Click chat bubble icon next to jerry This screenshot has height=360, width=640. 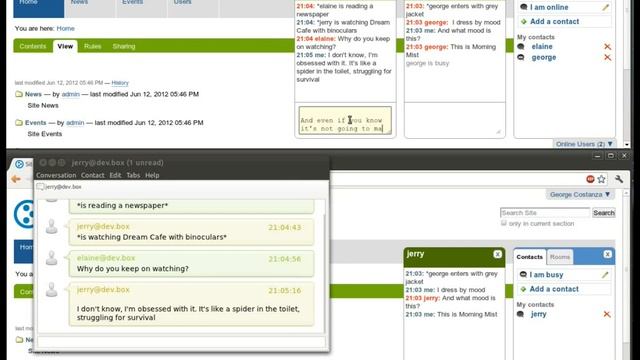(520, 314)
